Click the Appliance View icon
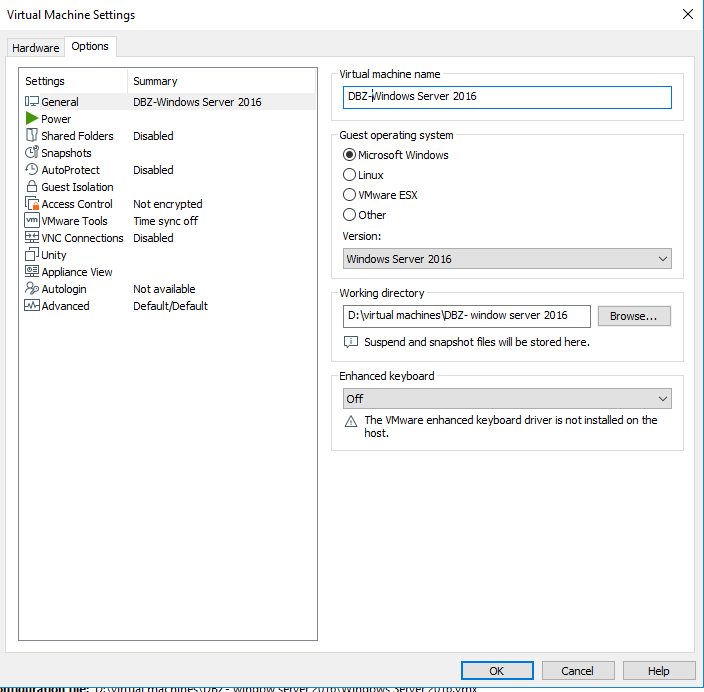704x692 pixels. point(31,271)
